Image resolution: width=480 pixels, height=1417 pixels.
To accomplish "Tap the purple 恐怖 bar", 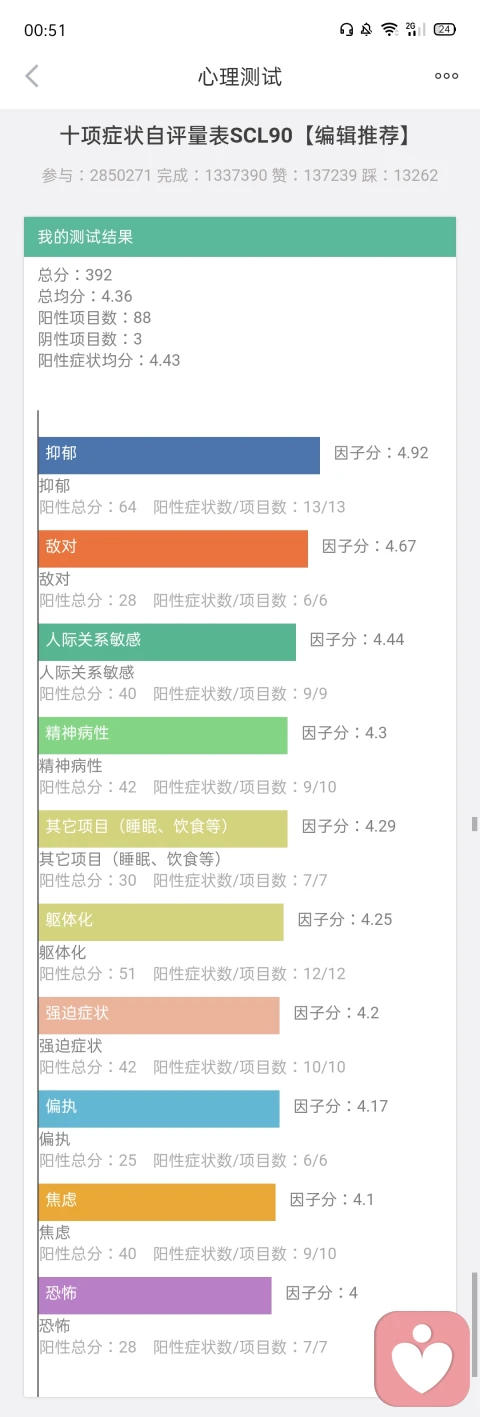I will 155,1295.
